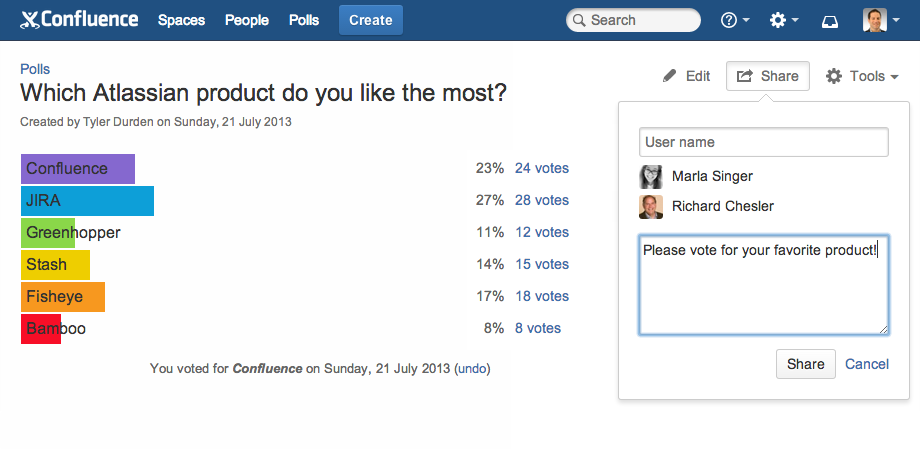Screen dimensions: 920x450
Task: Click the user profile avatar in the header
Action: [874, 20]
